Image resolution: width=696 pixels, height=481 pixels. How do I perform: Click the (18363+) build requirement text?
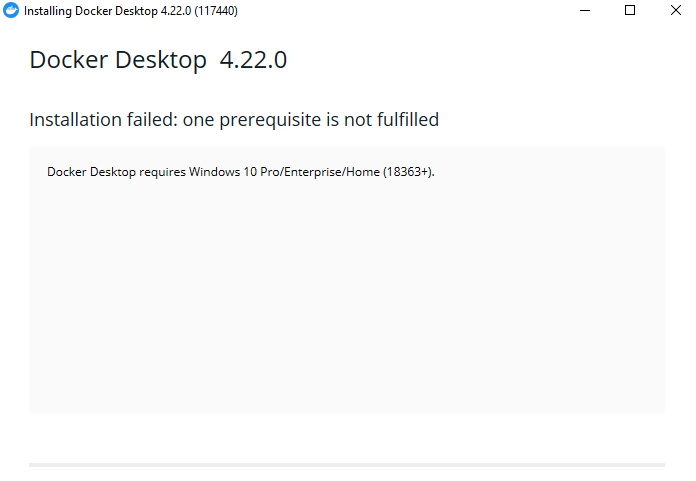pyautogui.click(x=408, y=172)
